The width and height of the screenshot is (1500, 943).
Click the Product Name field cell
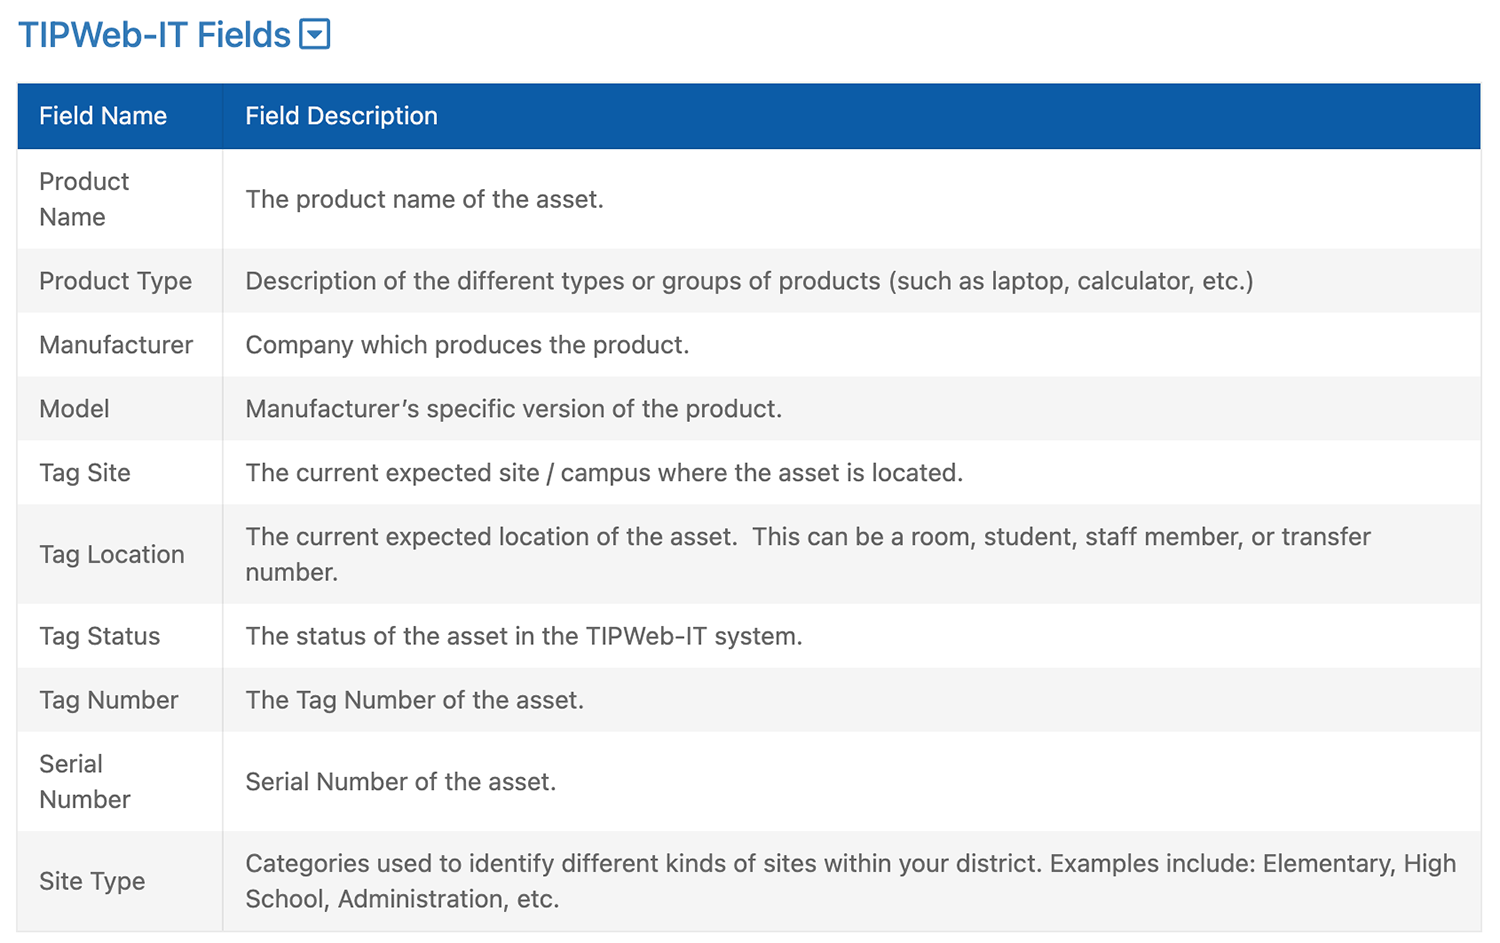(x=120, y=199)
